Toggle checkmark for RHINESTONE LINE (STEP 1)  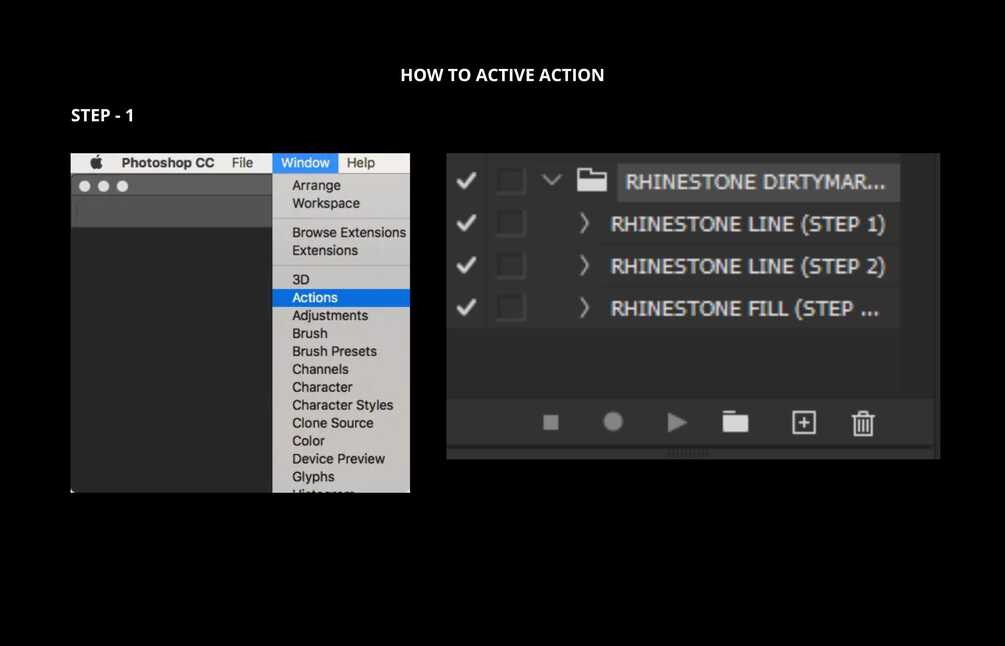click(466, 223)
